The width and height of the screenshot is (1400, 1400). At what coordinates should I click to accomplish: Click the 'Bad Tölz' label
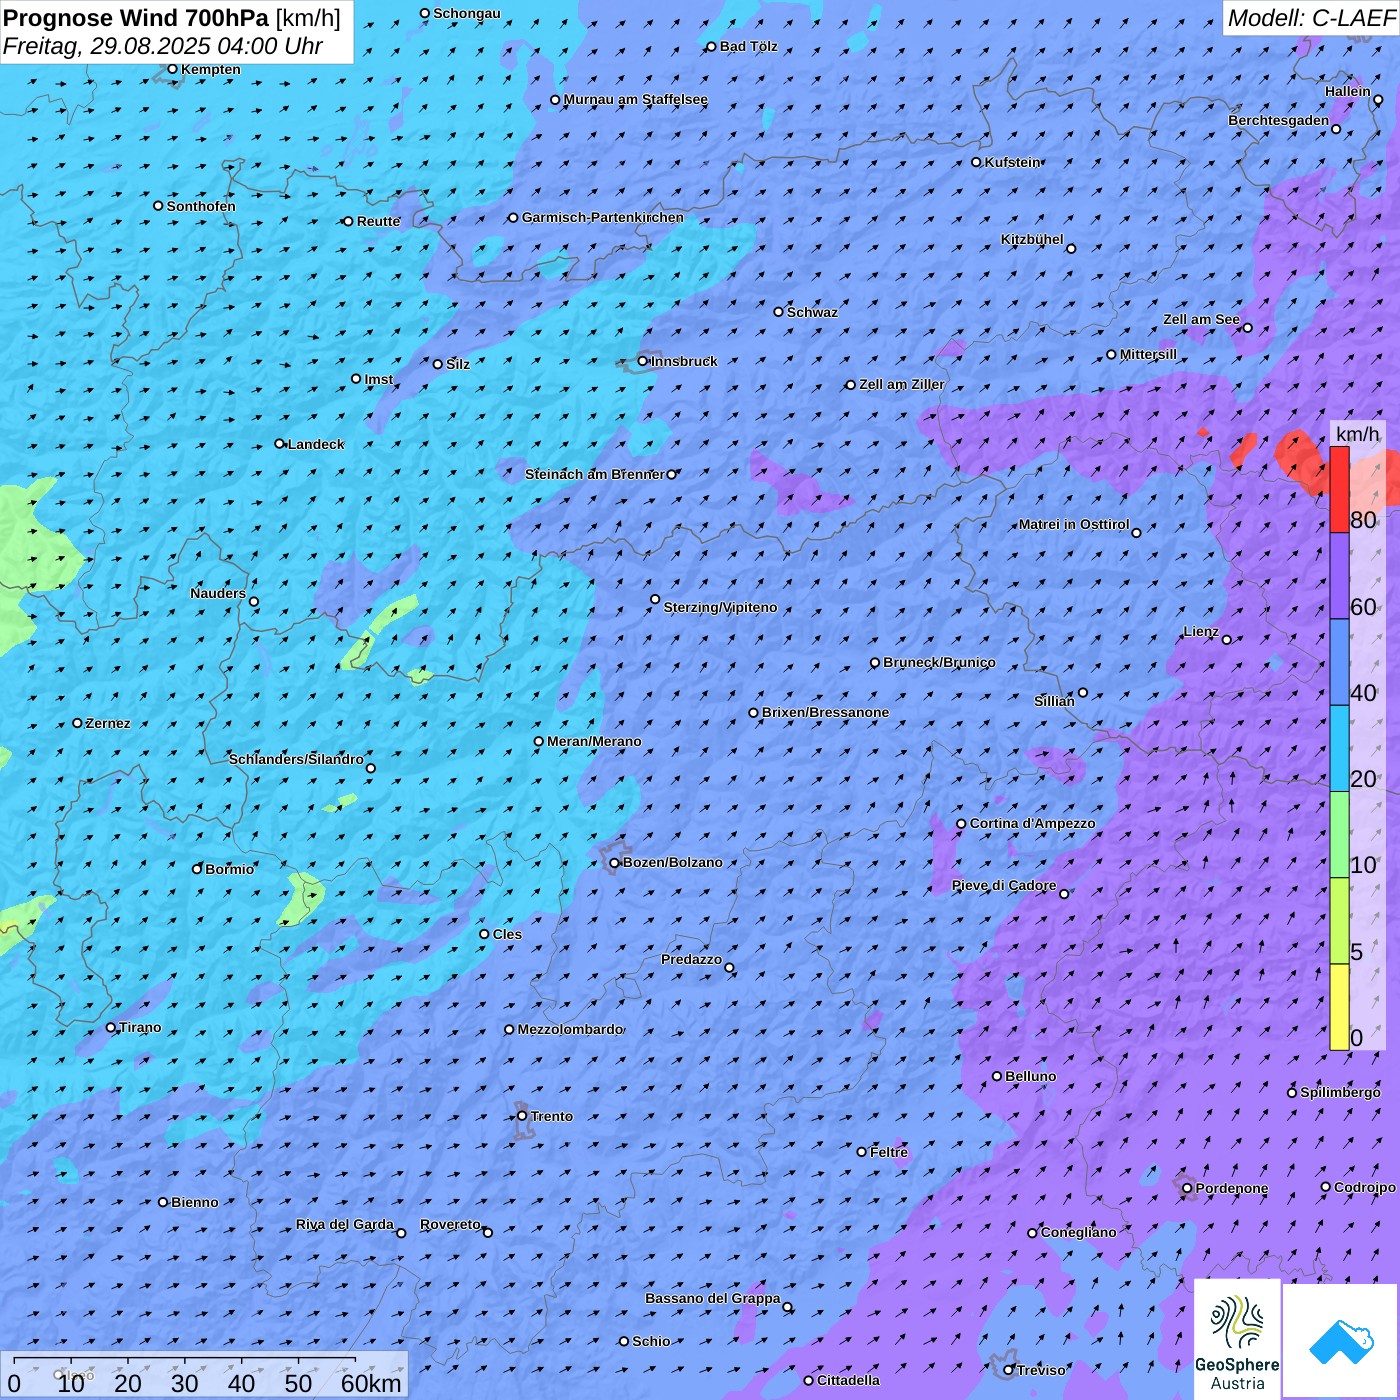click(x=748, y=46)
